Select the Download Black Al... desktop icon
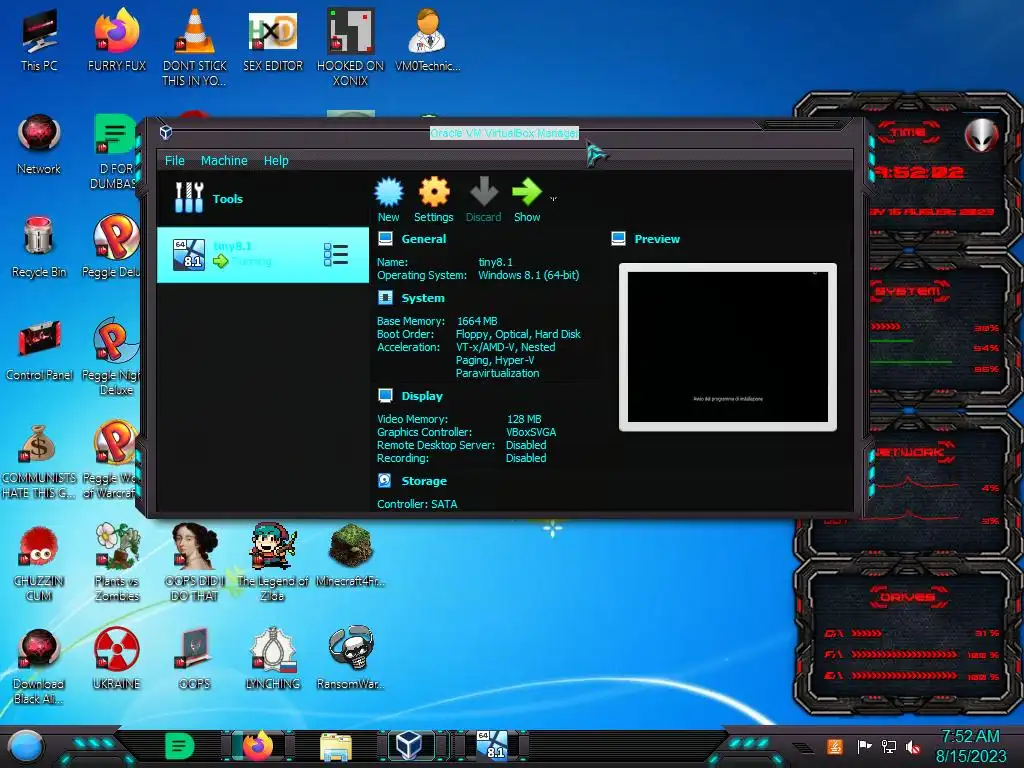 pyautogui.click(x=39, y=666)
